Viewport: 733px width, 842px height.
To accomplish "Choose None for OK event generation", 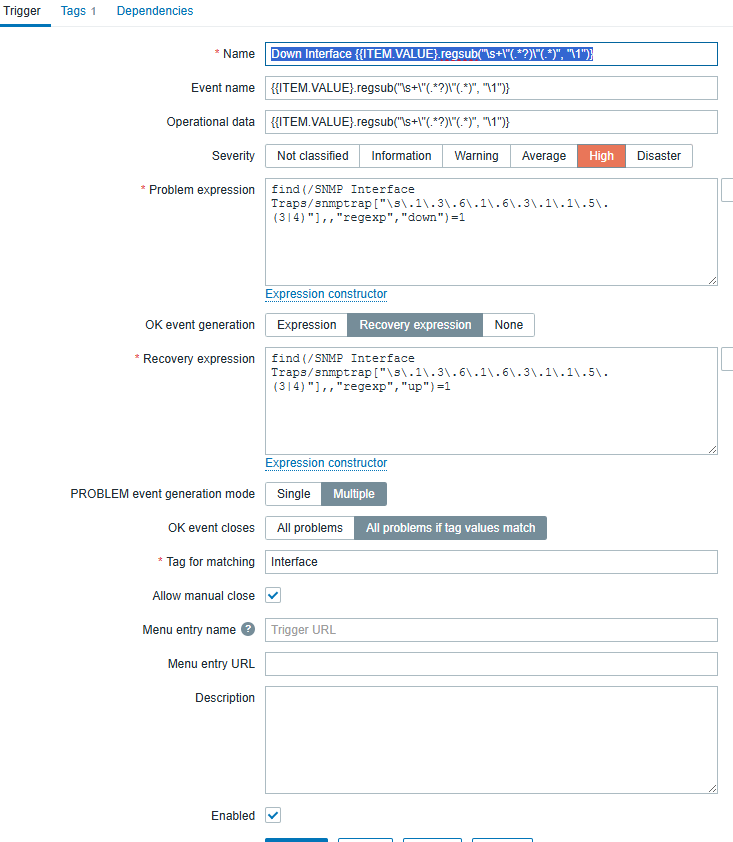I will click(x=509, y=325).
